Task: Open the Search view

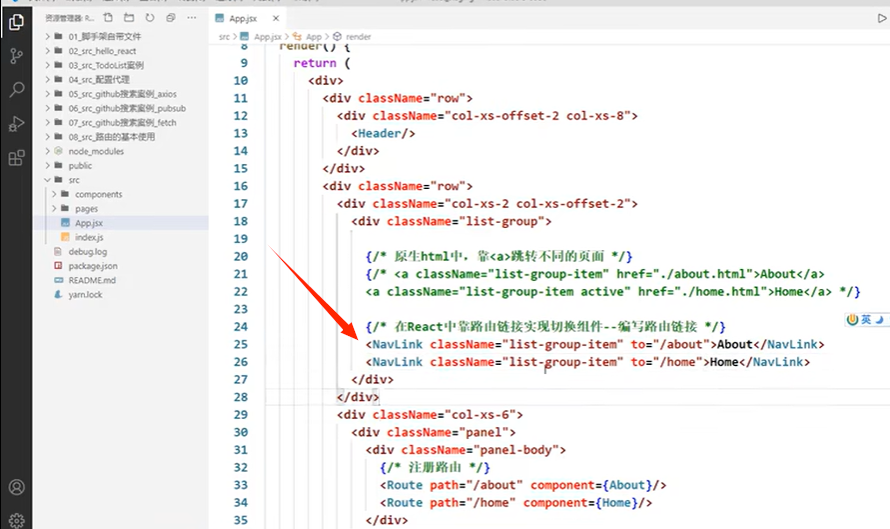Action: pos(16,89)
